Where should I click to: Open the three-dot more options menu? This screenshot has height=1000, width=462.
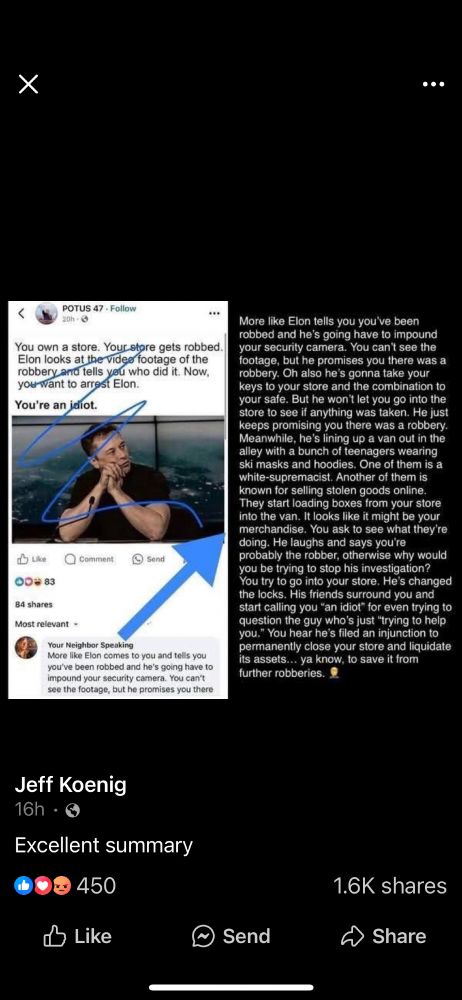[433, 84]
